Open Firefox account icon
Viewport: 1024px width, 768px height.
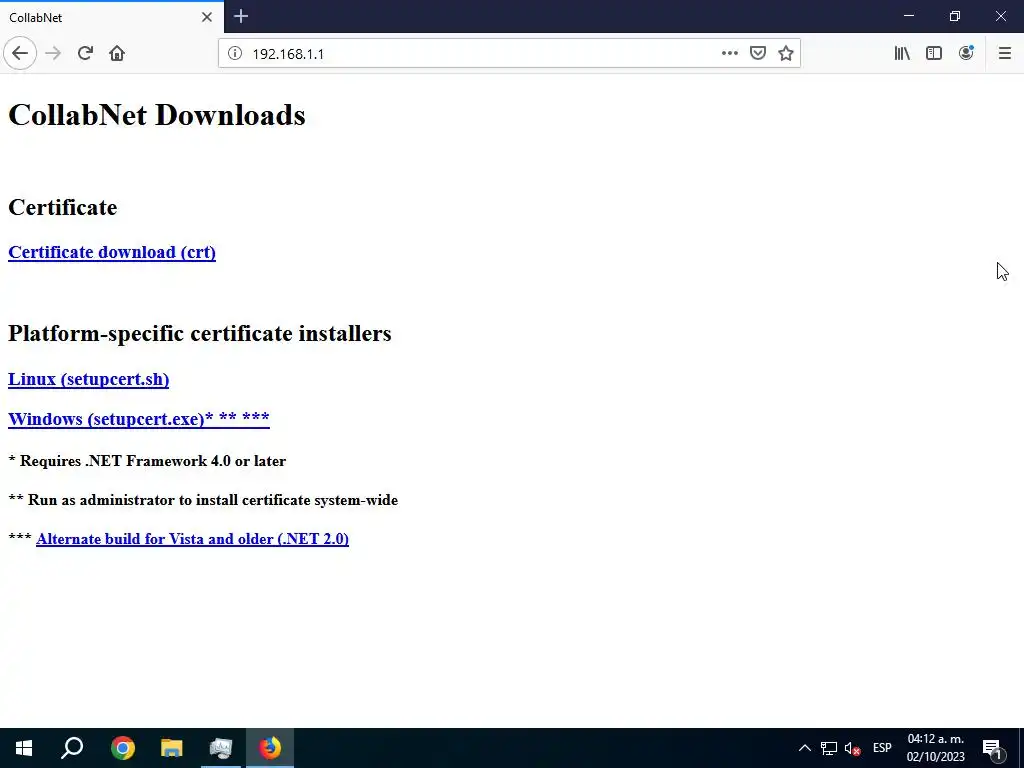[x=966, y=54]
